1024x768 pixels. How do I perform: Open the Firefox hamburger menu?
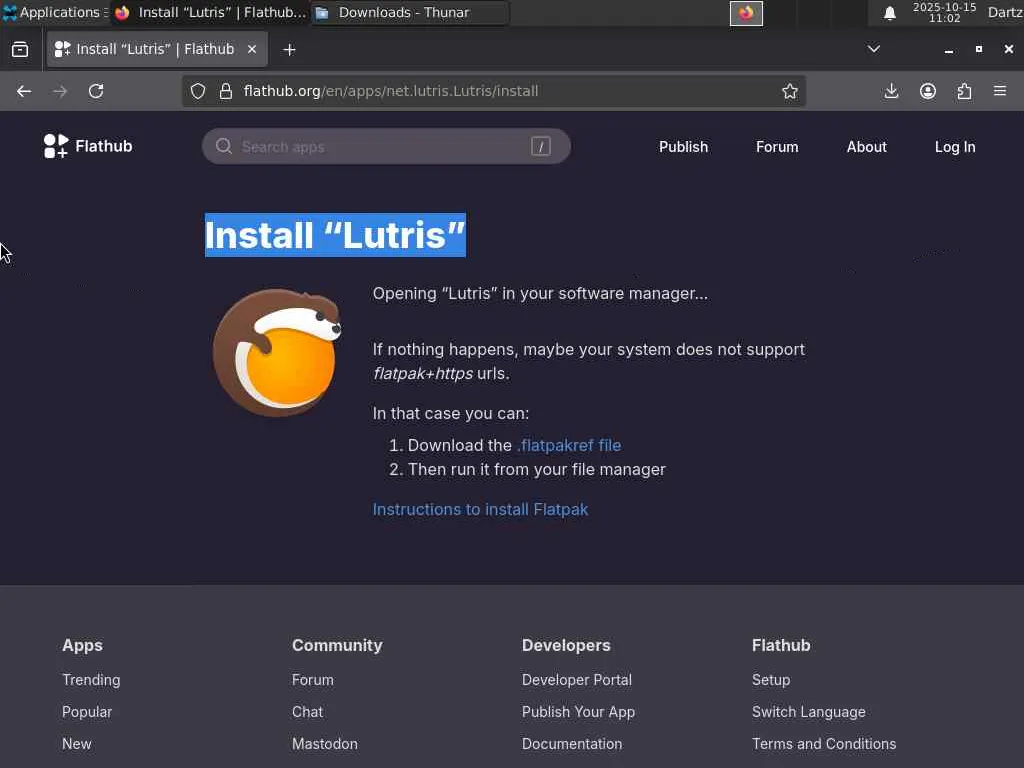[1000, 91]
